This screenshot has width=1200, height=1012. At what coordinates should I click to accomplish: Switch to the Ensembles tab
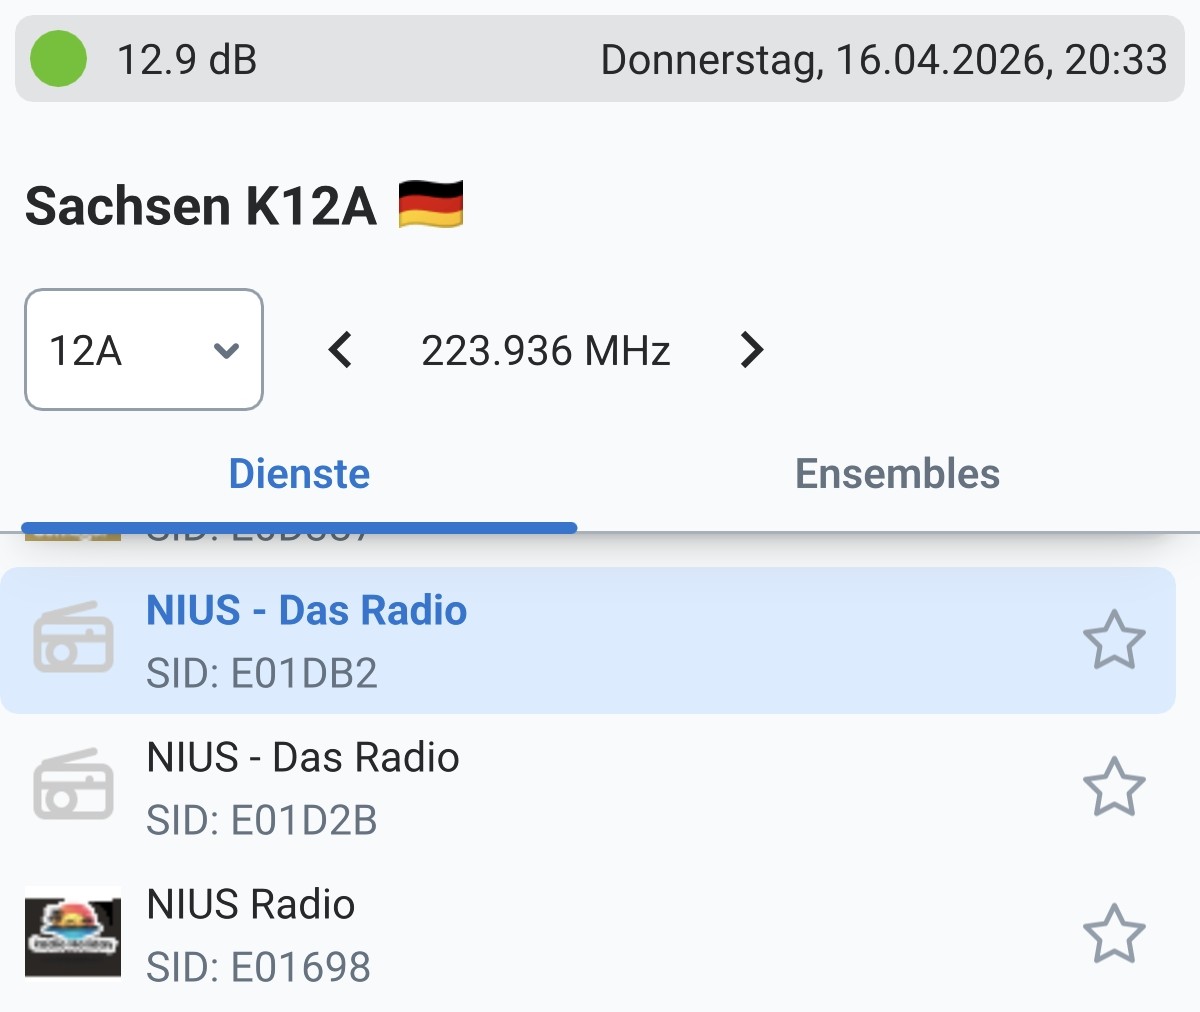897,474
